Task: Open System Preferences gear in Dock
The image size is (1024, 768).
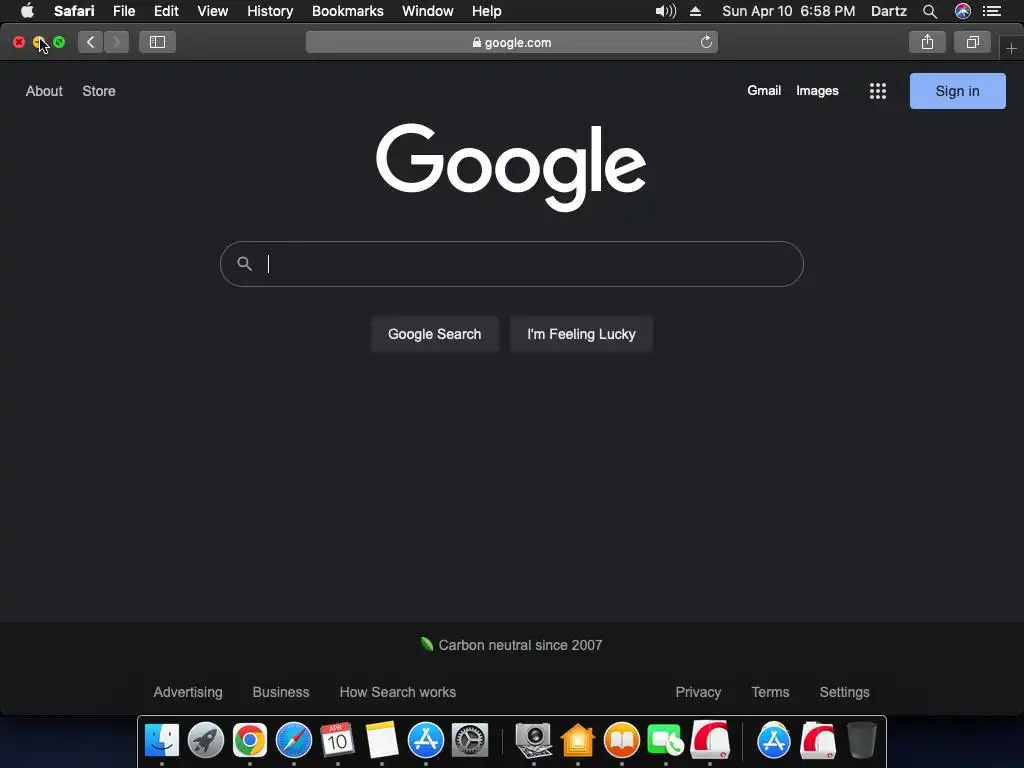Action: (x=470, y=741)
